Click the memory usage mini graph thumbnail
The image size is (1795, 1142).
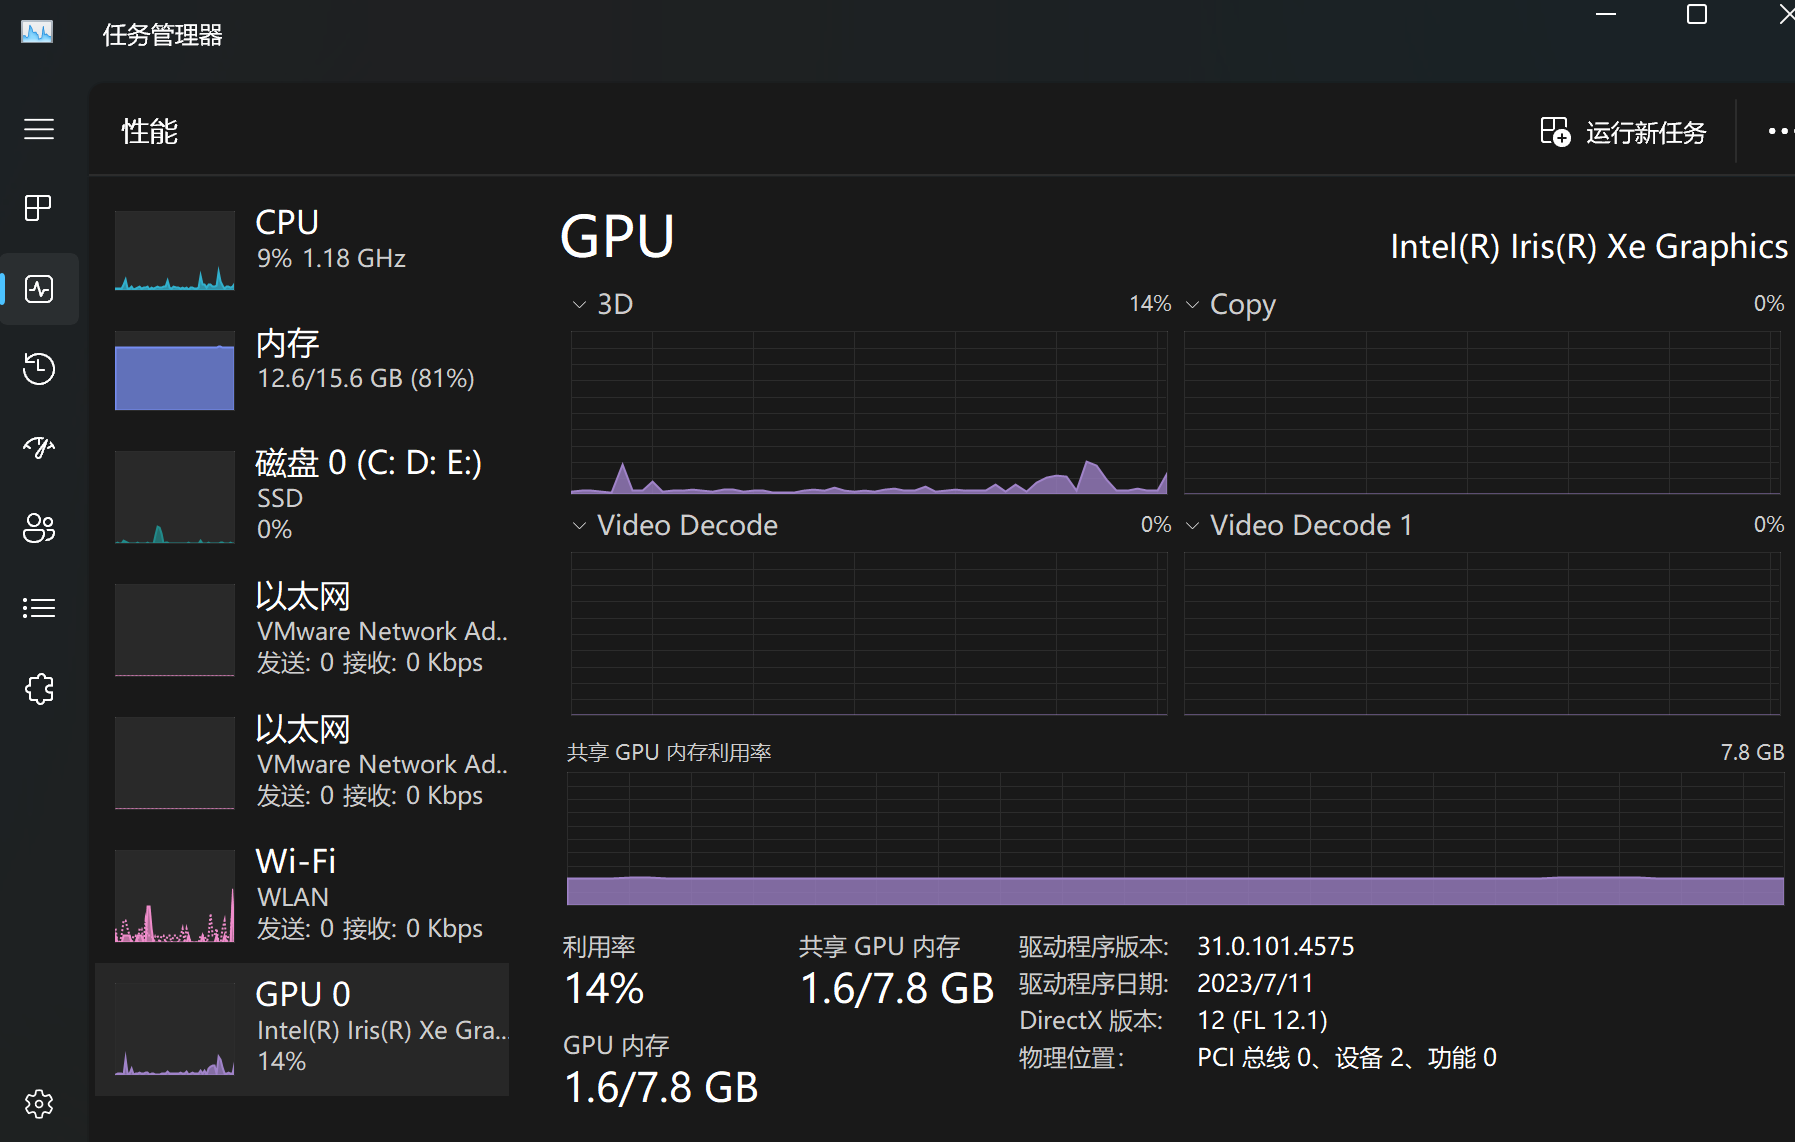175,370
